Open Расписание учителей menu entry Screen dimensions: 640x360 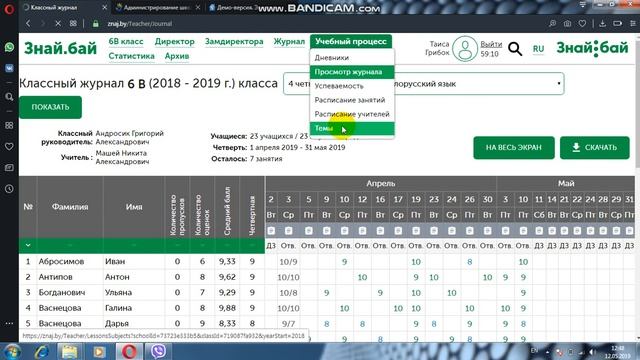point(352,114)
